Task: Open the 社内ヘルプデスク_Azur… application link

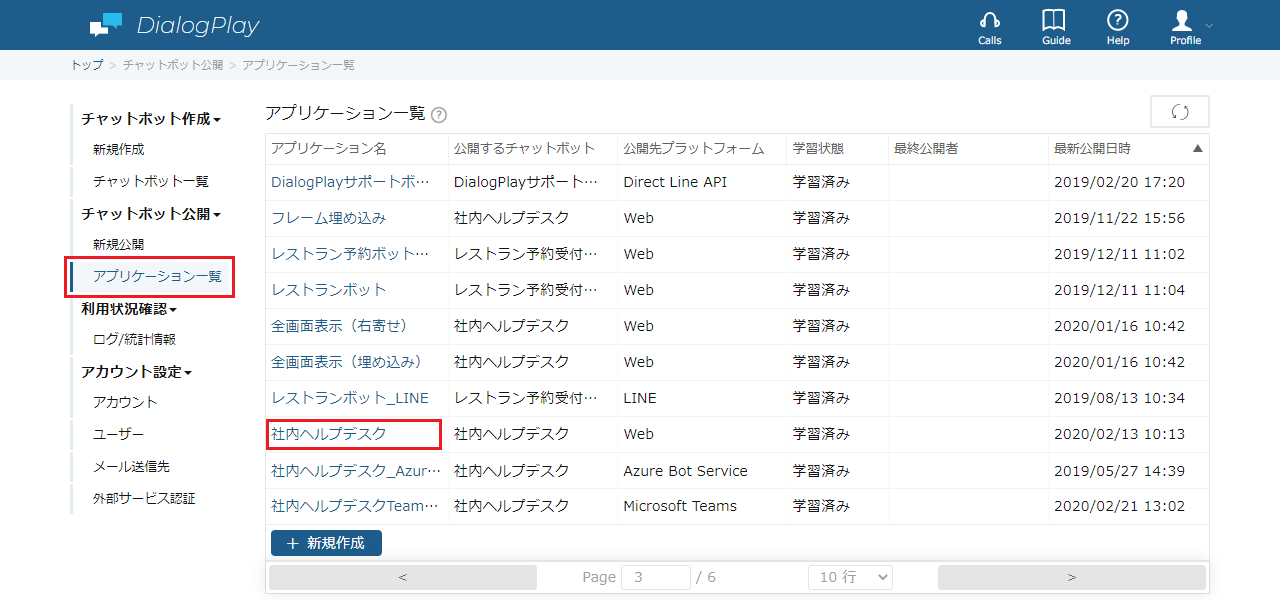Action: click(355, 470)
